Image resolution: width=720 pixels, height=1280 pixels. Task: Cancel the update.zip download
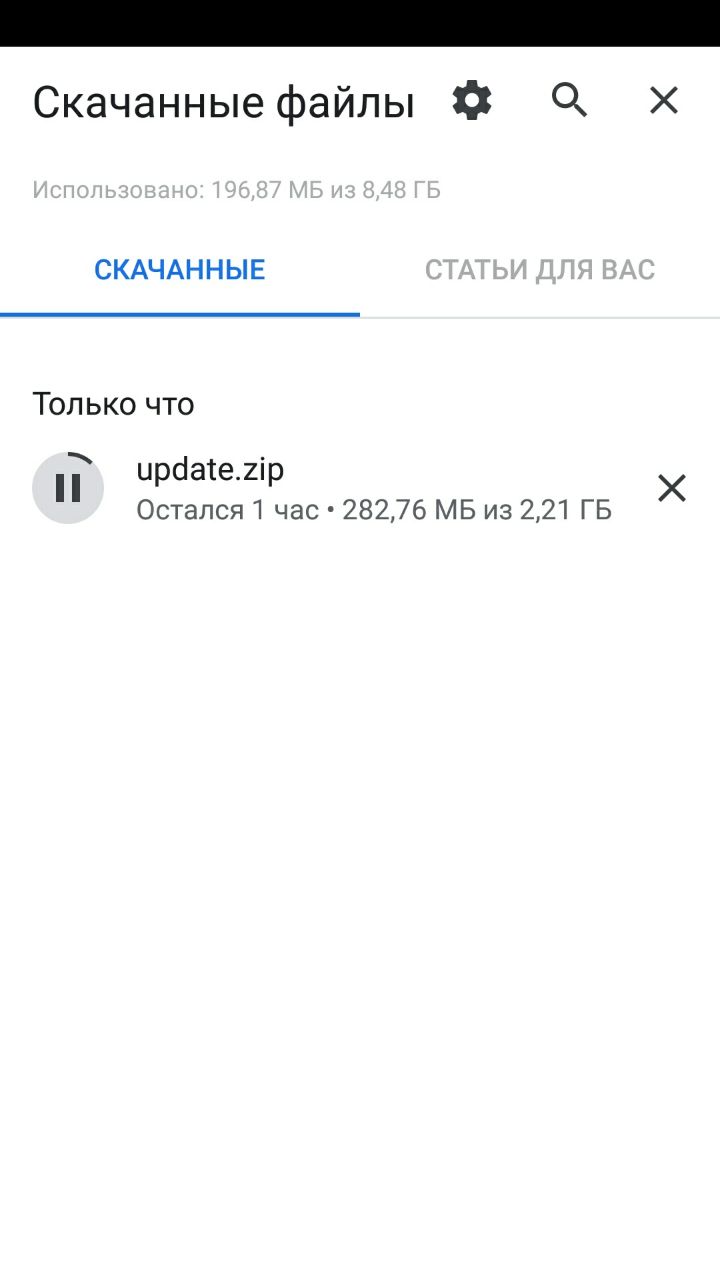point(671,488)
